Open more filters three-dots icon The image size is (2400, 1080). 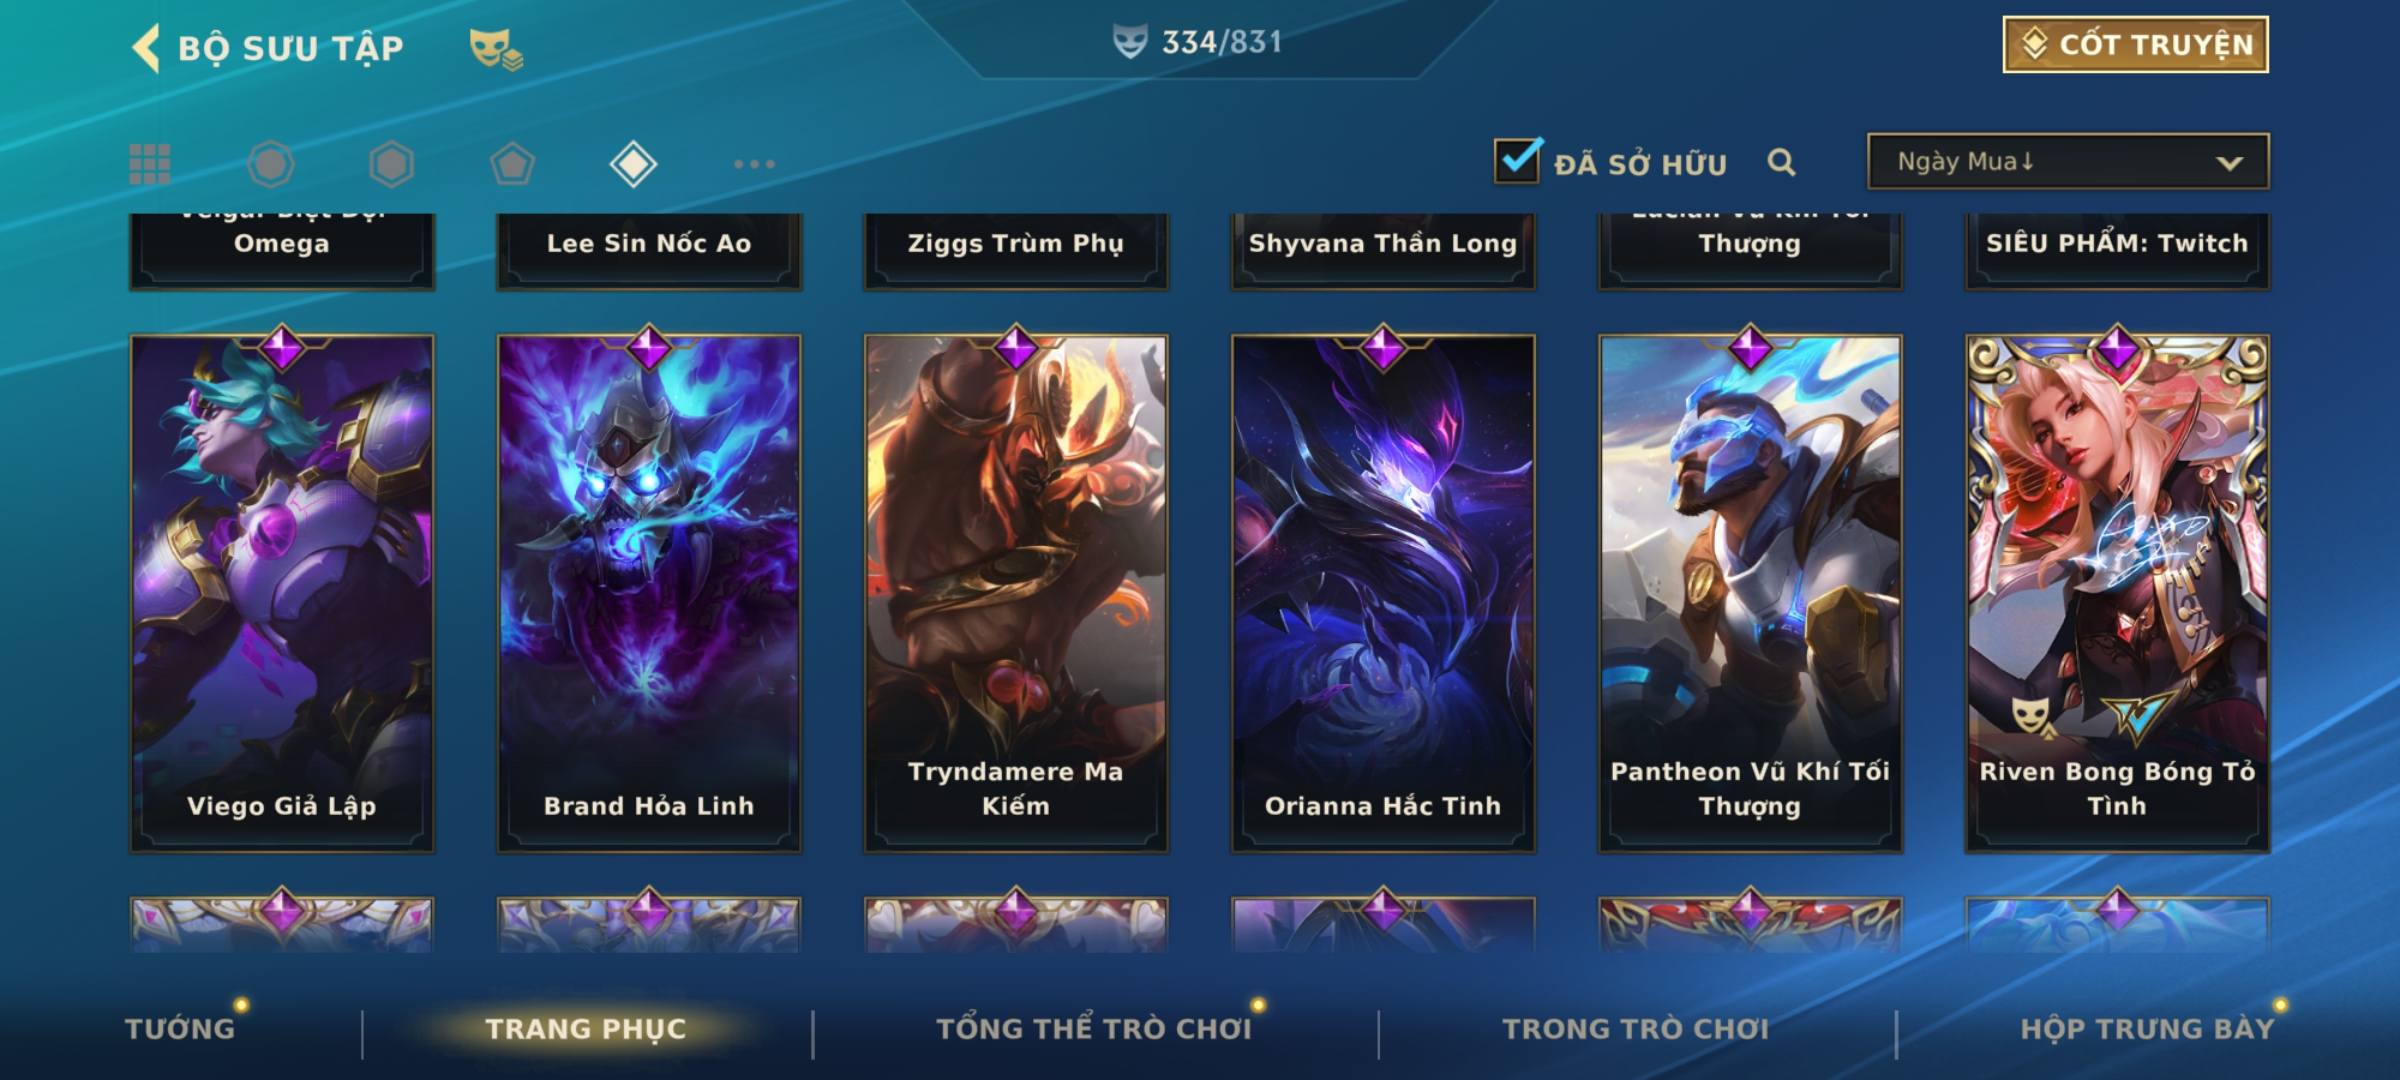(x=754, y=164)
